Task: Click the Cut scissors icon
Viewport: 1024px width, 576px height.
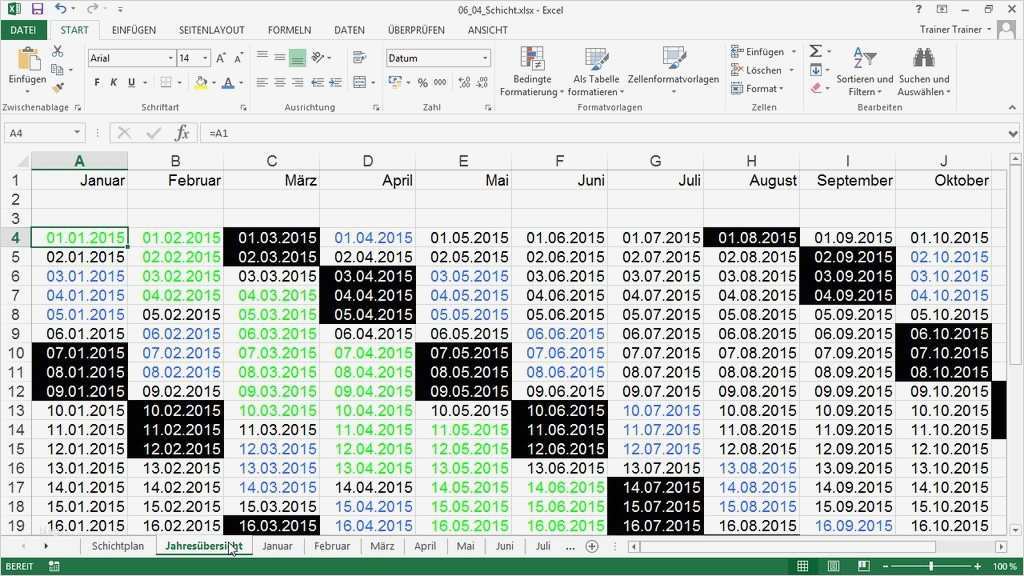Action: (57, 52)
